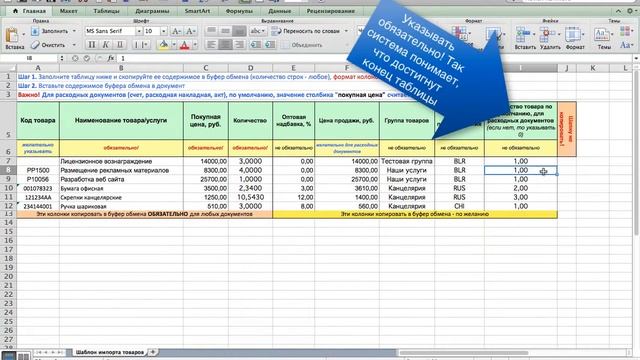Expand the formula bar arrow
640x360 pixels.
point(636,58)
